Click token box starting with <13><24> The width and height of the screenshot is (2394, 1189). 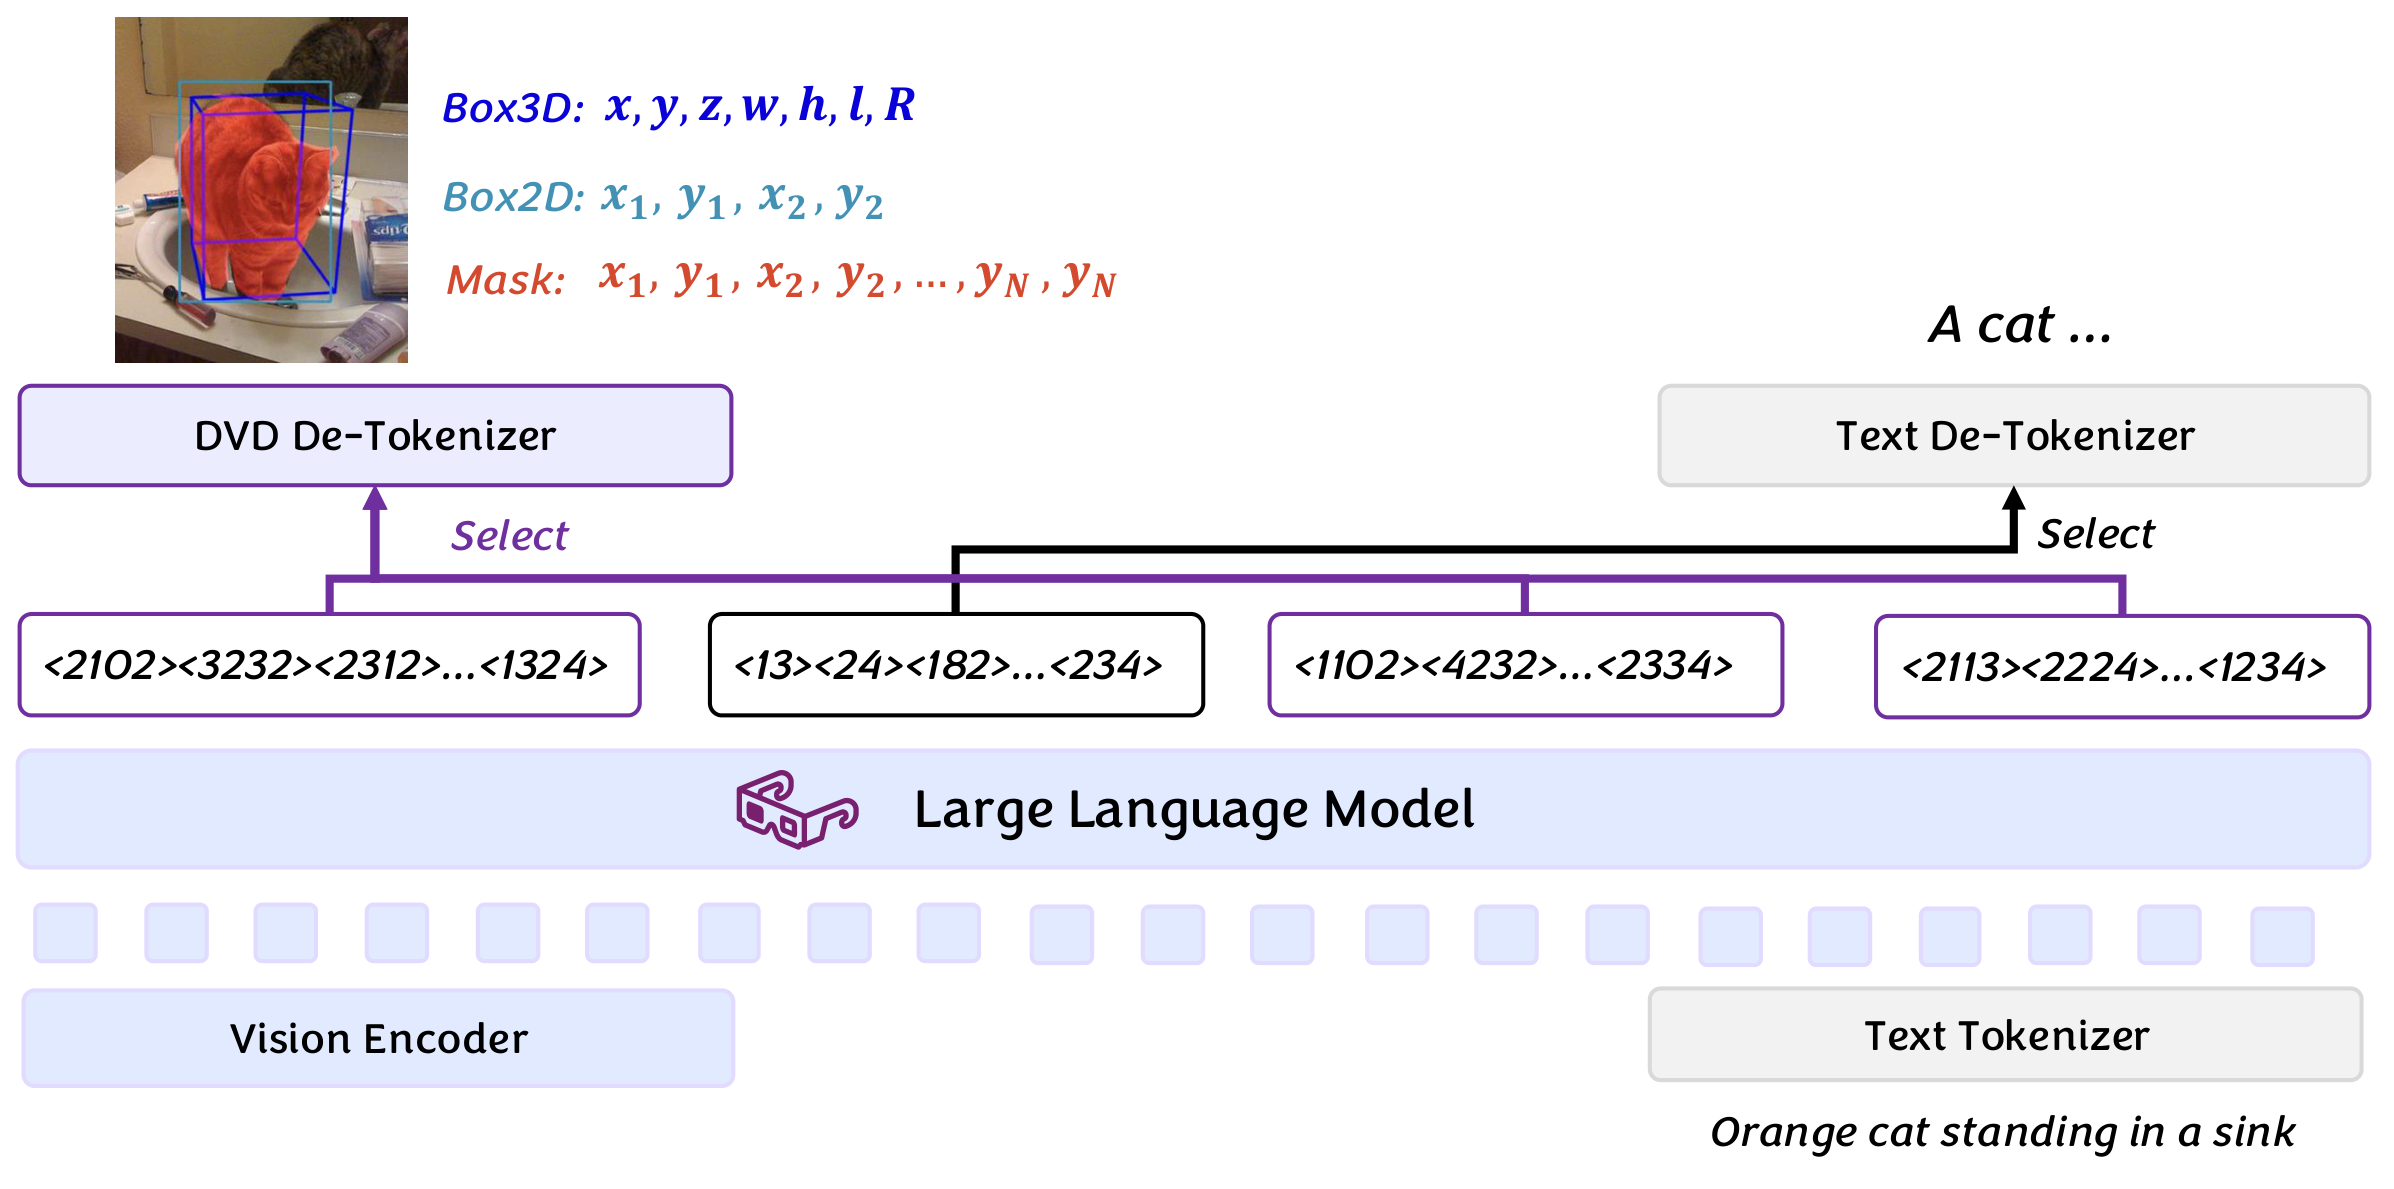click(x=956, y=665)
